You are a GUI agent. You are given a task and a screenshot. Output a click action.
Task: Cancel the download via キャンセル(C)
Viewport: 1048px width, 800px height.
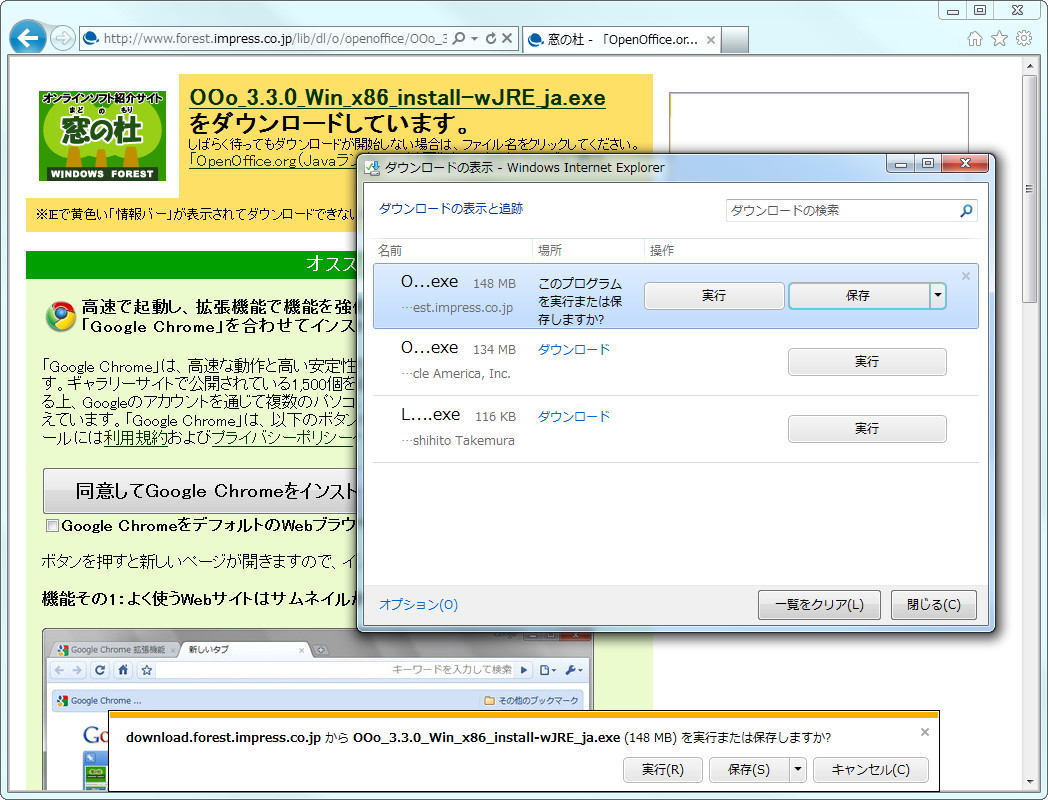870,769
